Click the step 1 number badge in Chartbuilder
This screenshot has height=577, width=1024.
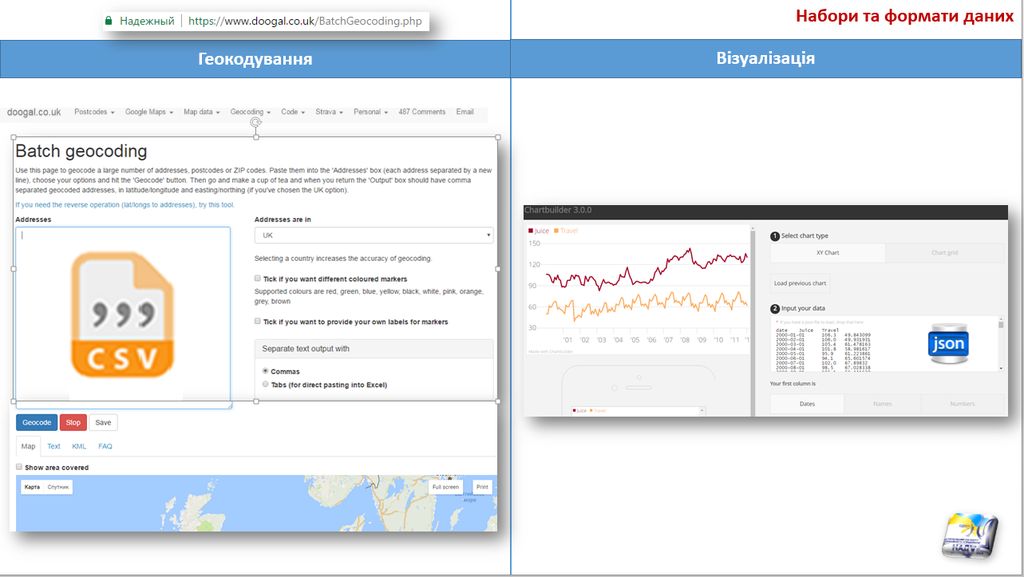coord(775,236)
